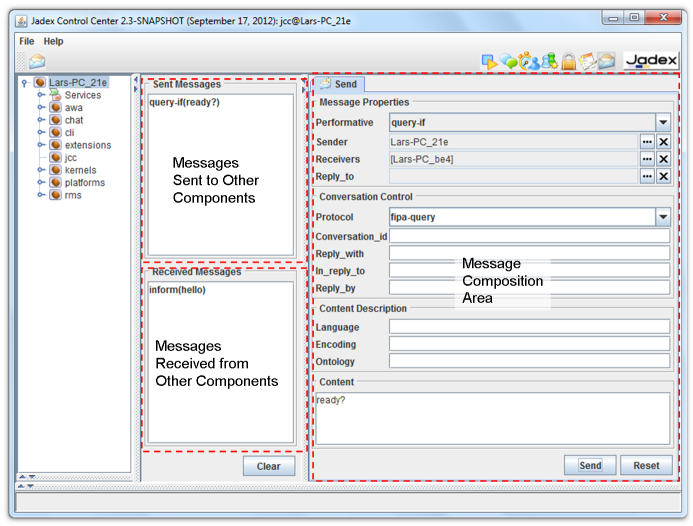Click the notepad plugin icon in toolbar
The width and height of the screenshot is (693, 526).
click(586, 62)
